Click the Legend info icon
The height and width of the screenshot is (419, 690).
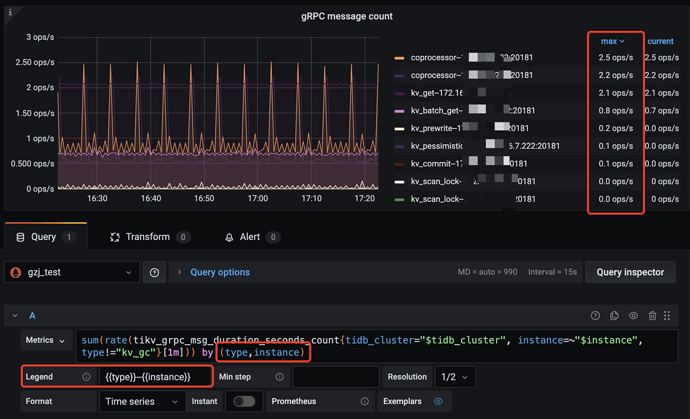tap(86, 377)
